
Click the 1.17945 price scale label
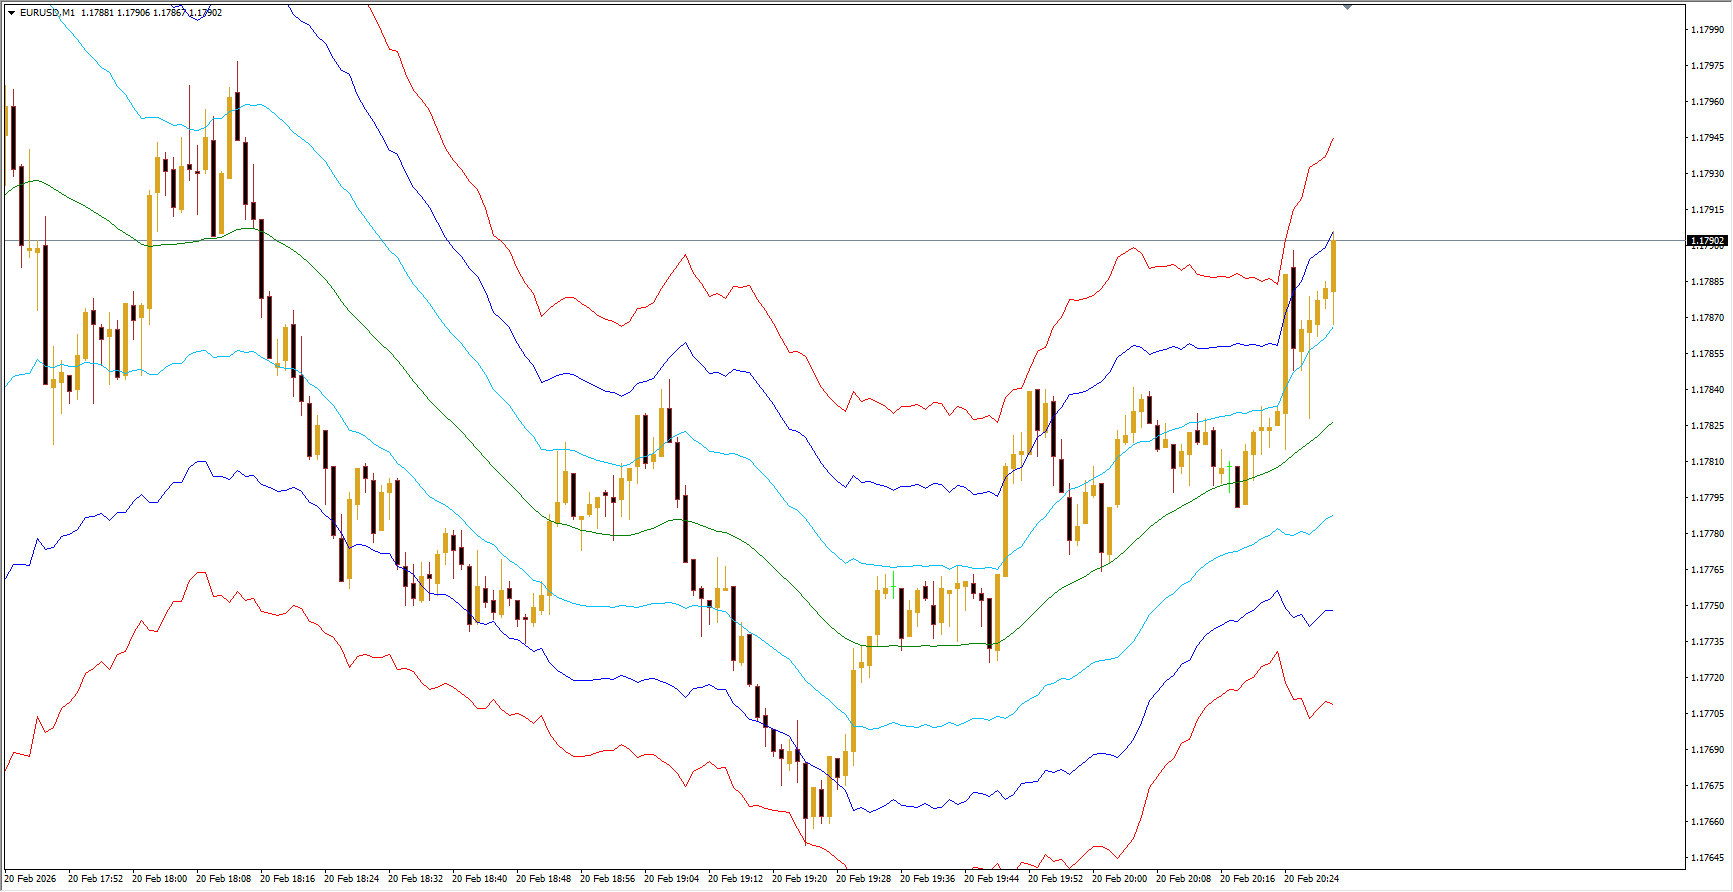(x=1707, y=138)
